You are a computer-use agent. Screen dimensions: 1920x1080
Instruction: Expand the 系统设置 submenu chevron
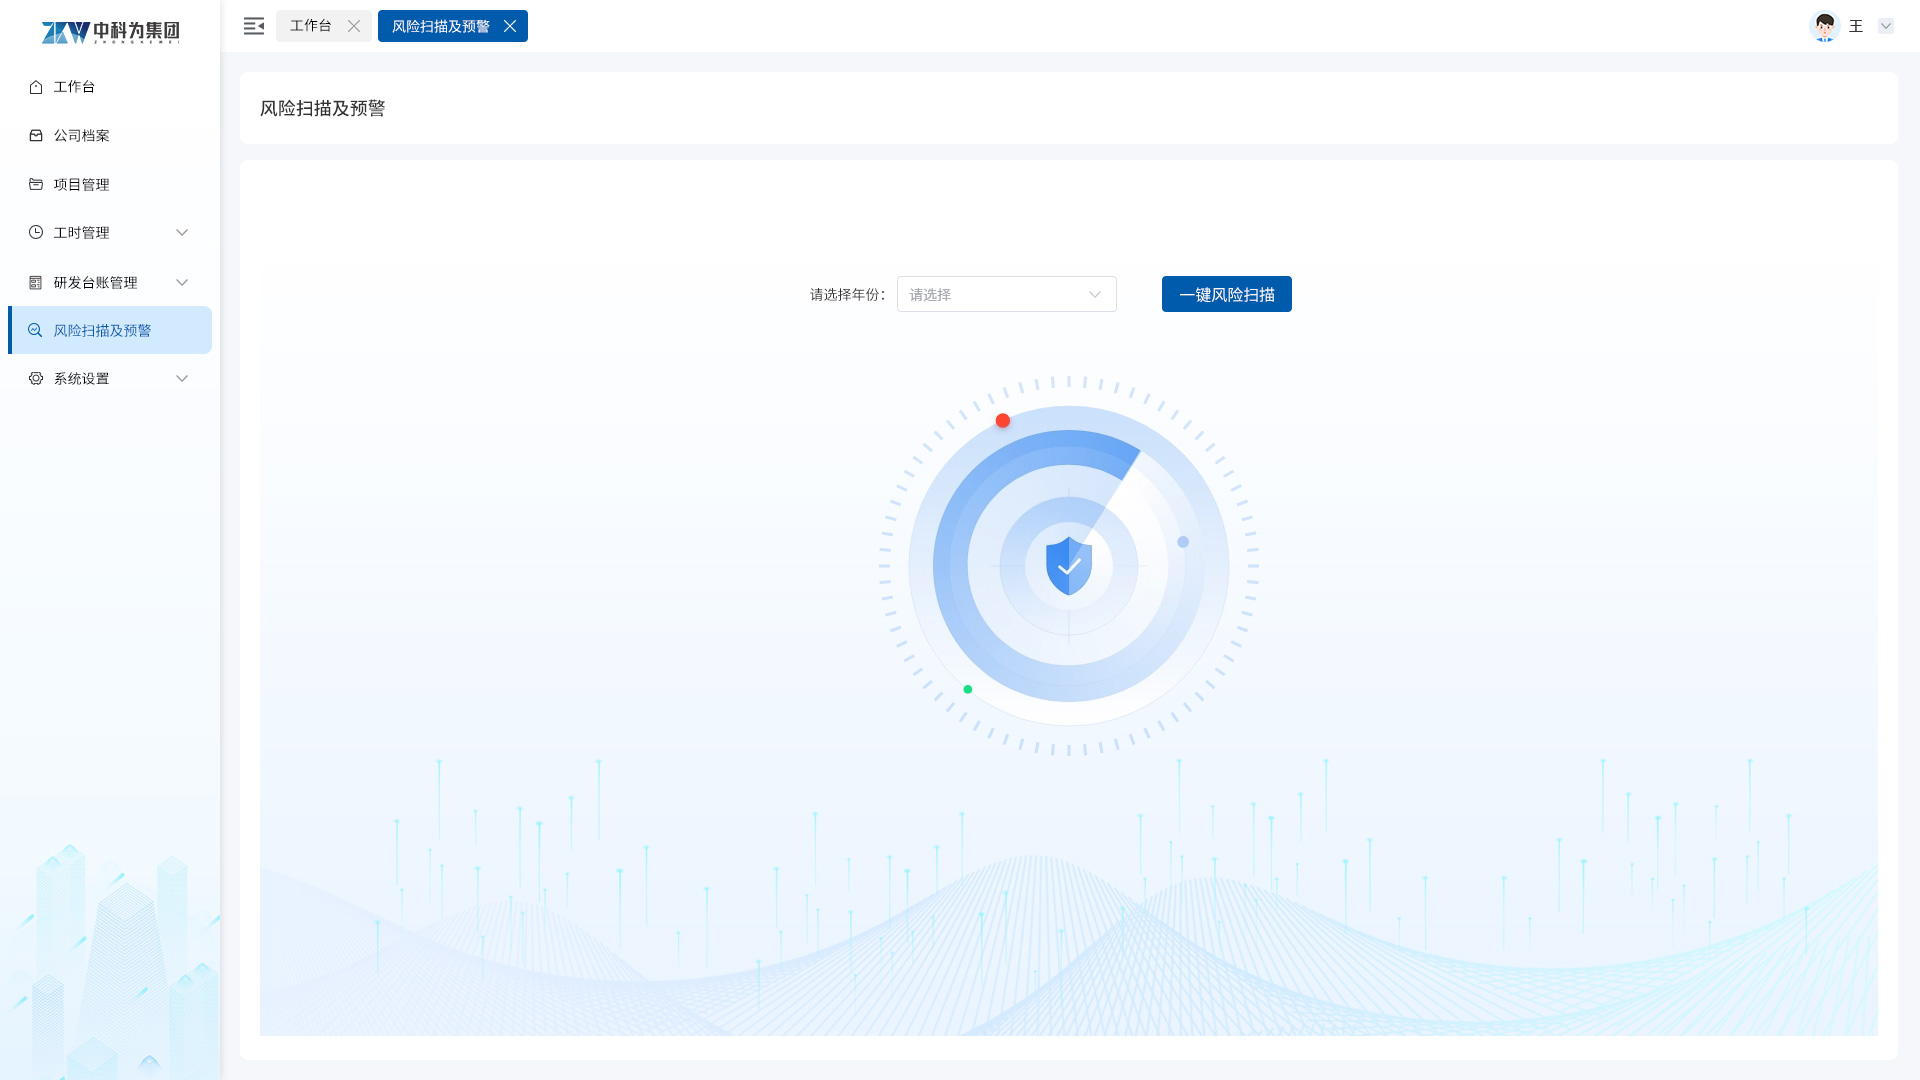pos(182,379)
